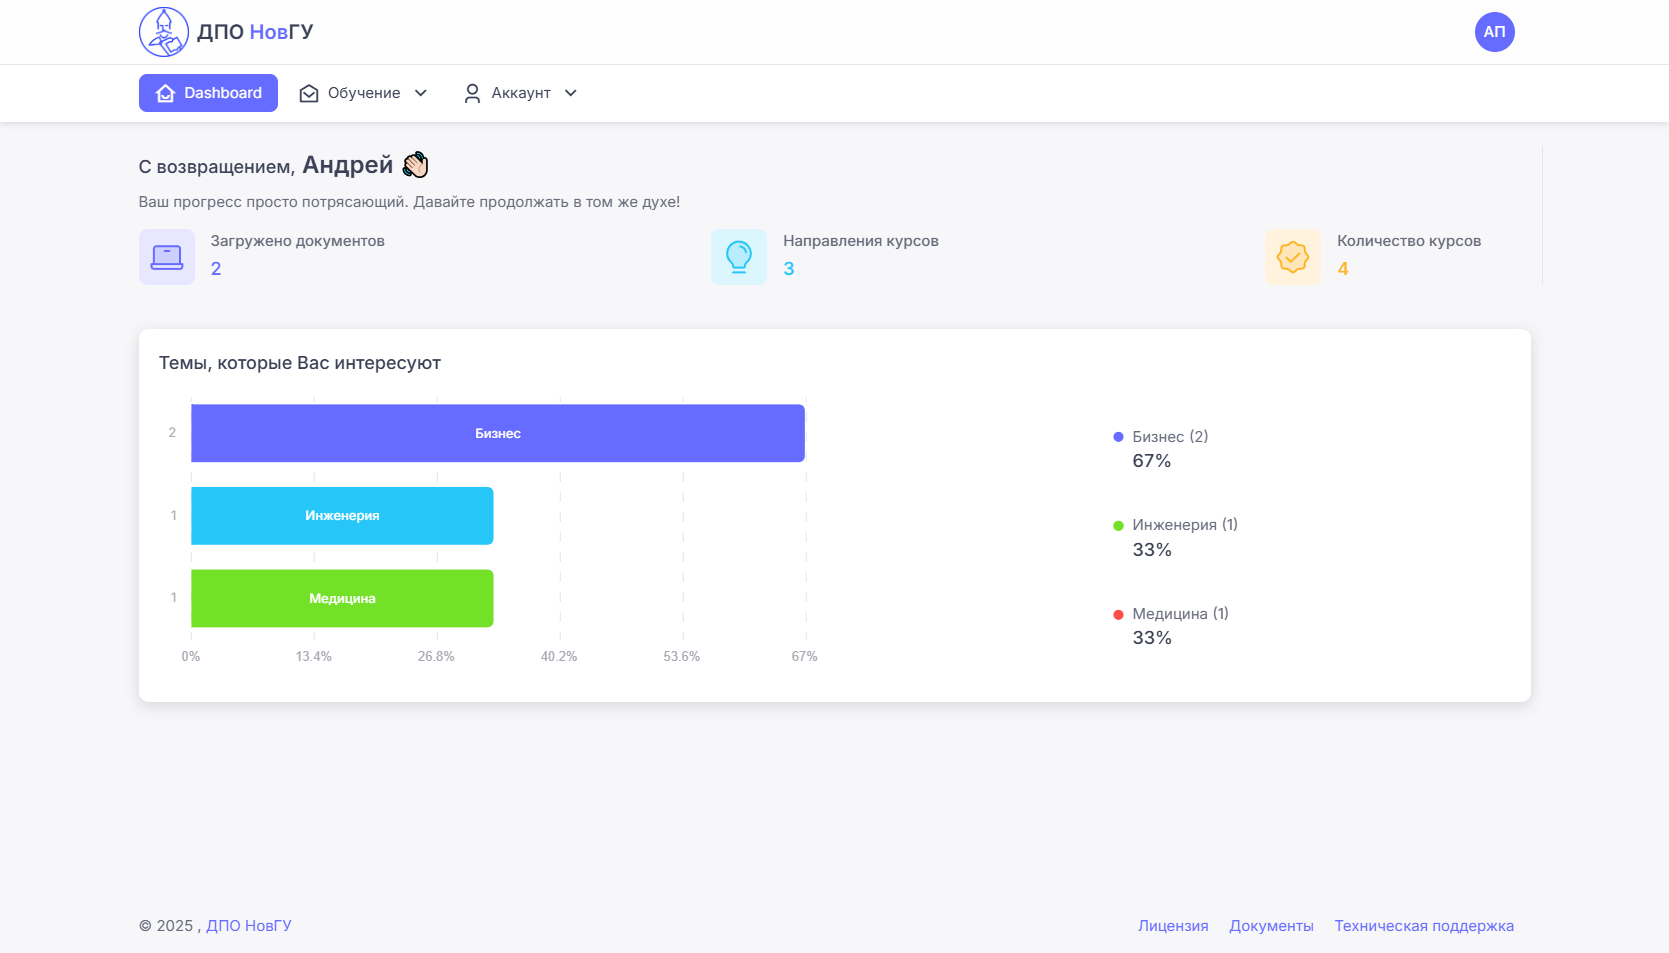1669x953 pixels.
Task: Click the badge icon for course count
Action: pos(1293,257)
